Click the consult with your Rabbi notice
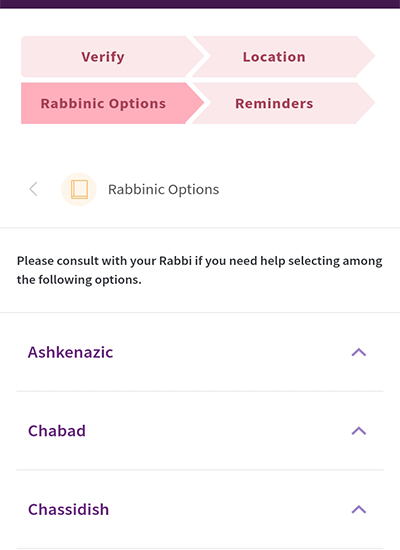This screenshot has width=400, height=550. (199, 270)
